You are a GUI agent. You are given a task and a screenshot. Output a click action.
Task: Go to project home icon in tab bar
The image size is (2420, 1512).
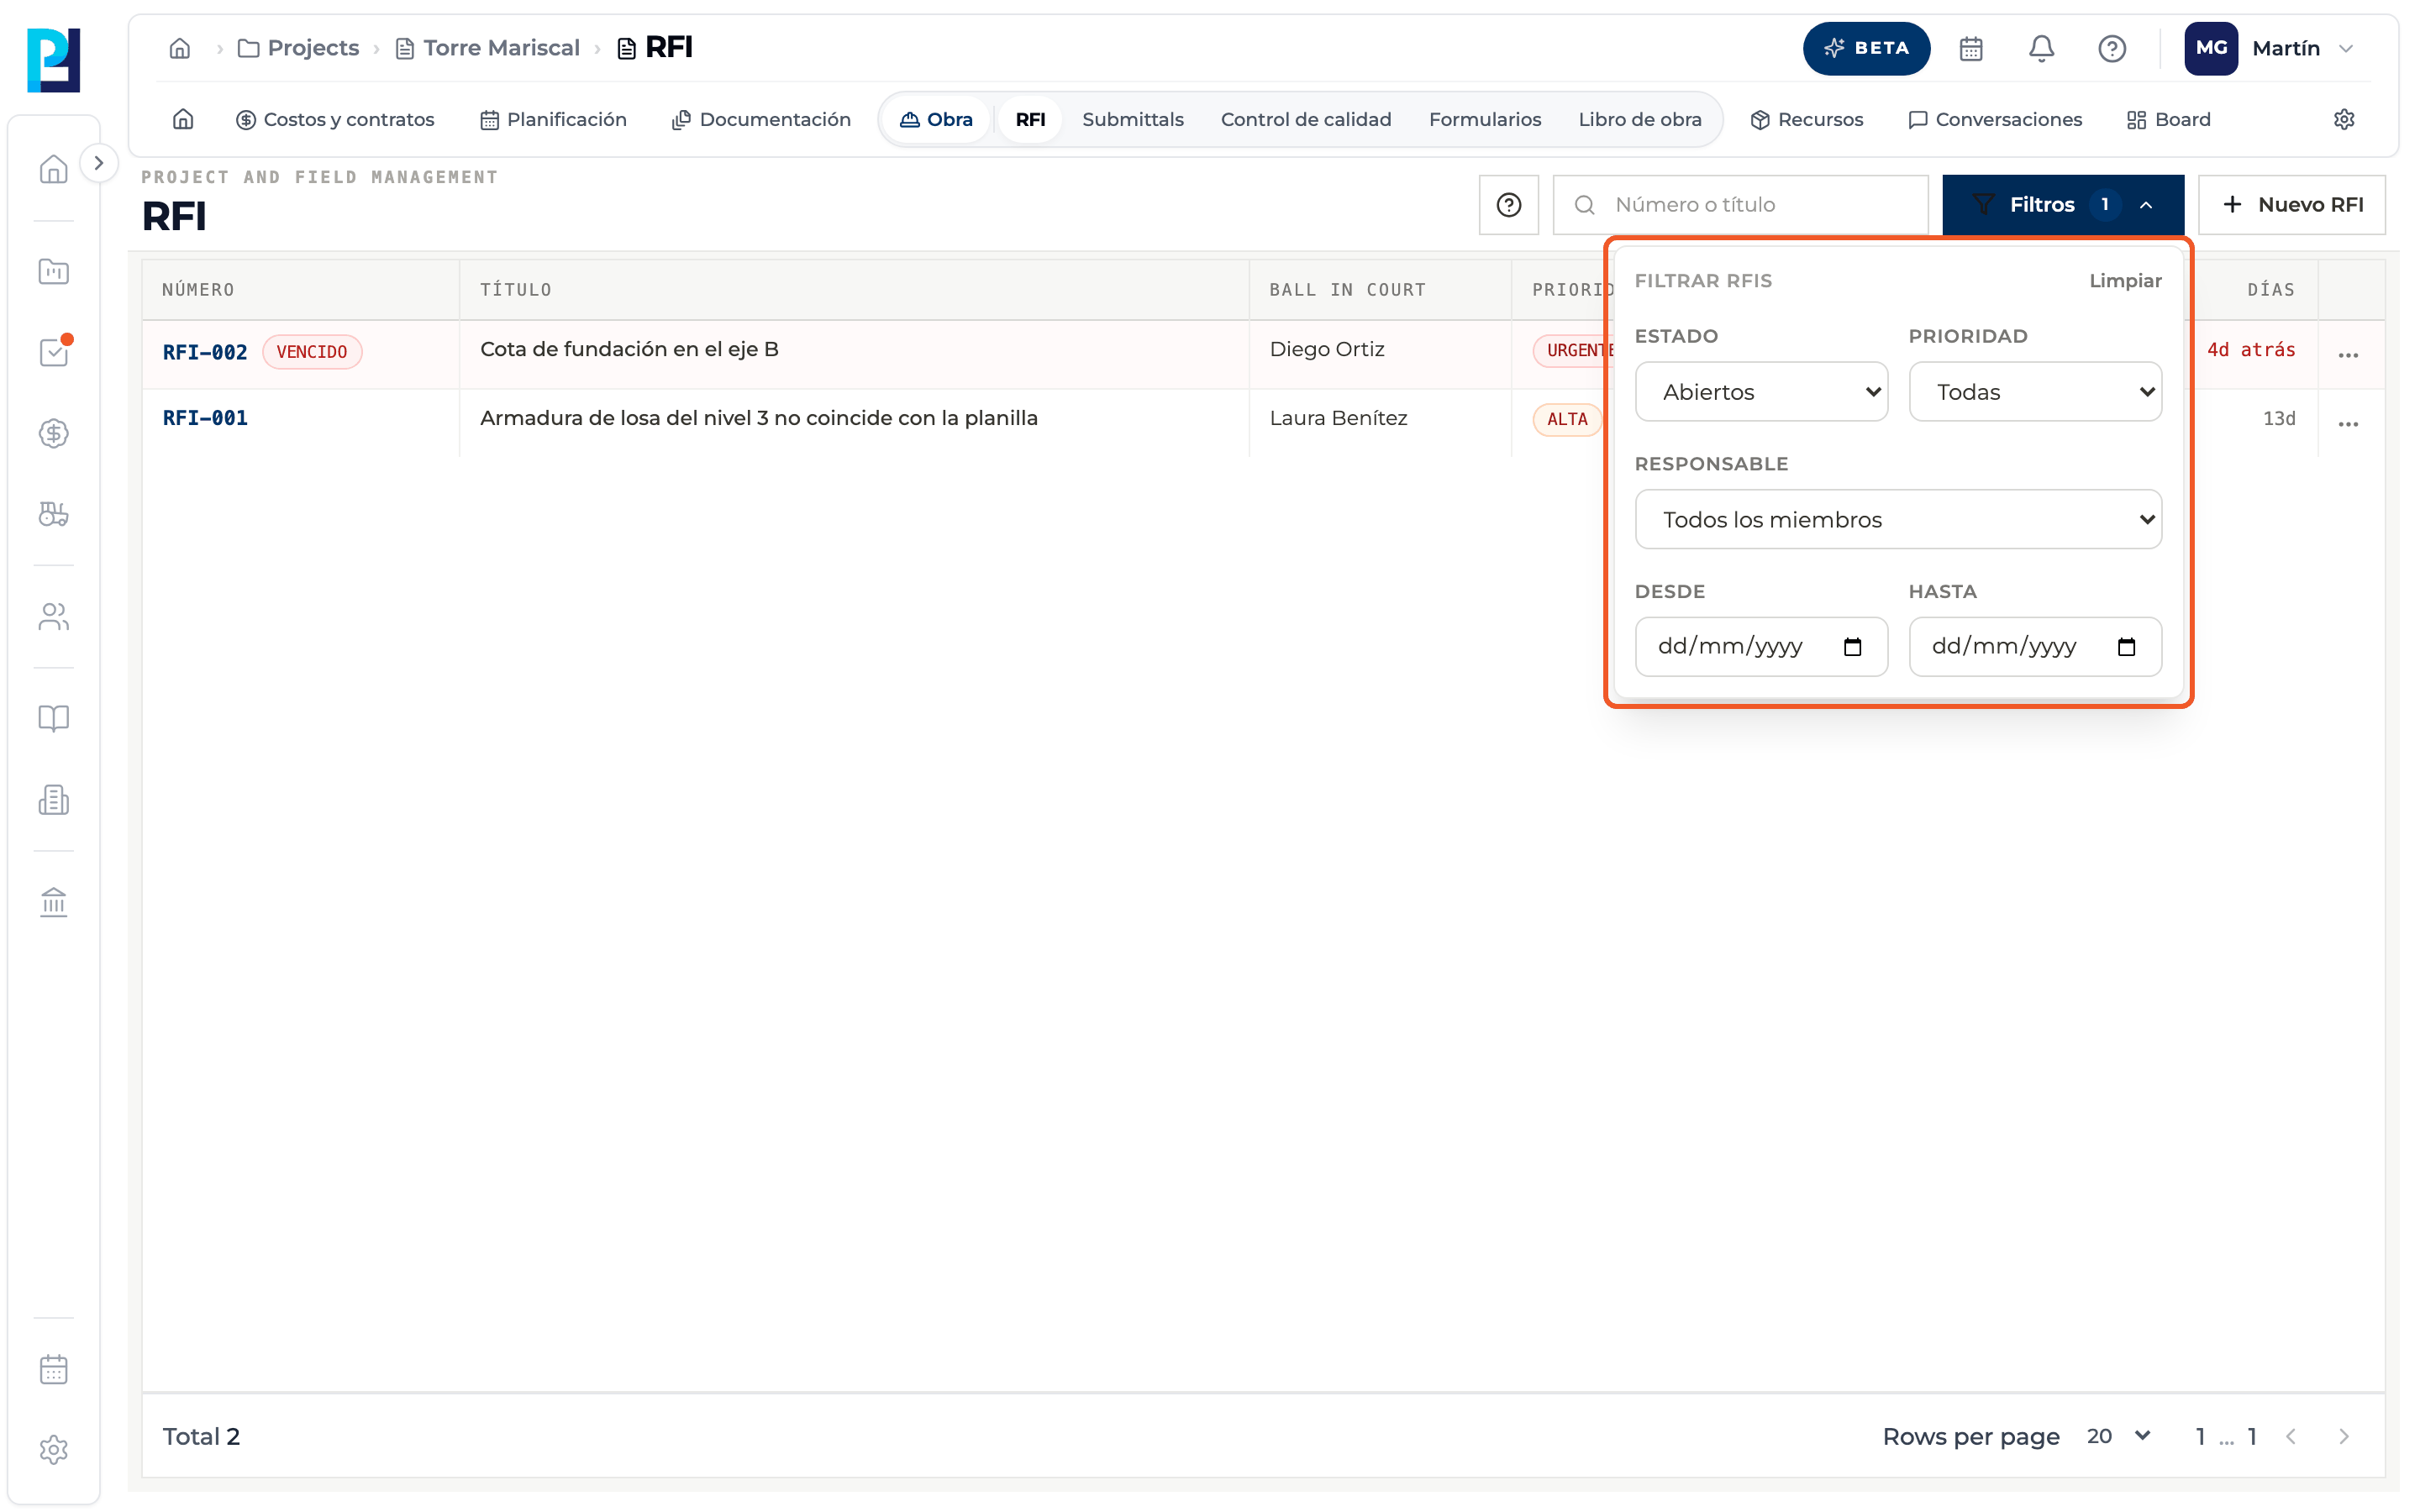(183, 119)
